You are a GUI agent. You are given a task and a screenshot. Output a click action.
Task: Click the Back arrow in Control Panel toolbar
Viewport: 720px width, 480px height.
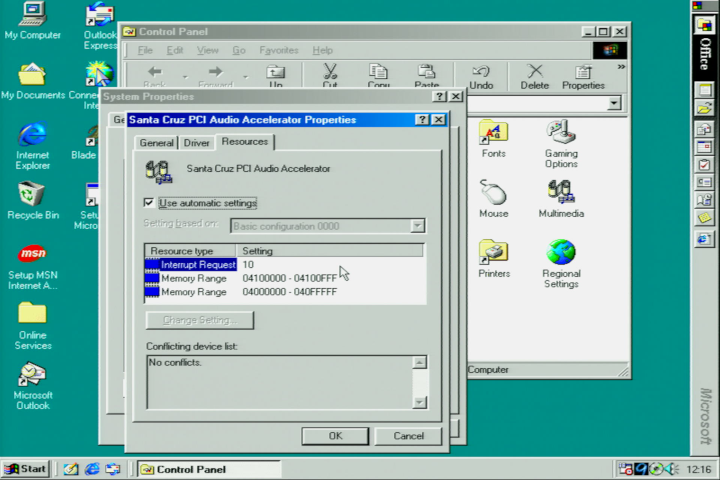click(x=155, y=75)
